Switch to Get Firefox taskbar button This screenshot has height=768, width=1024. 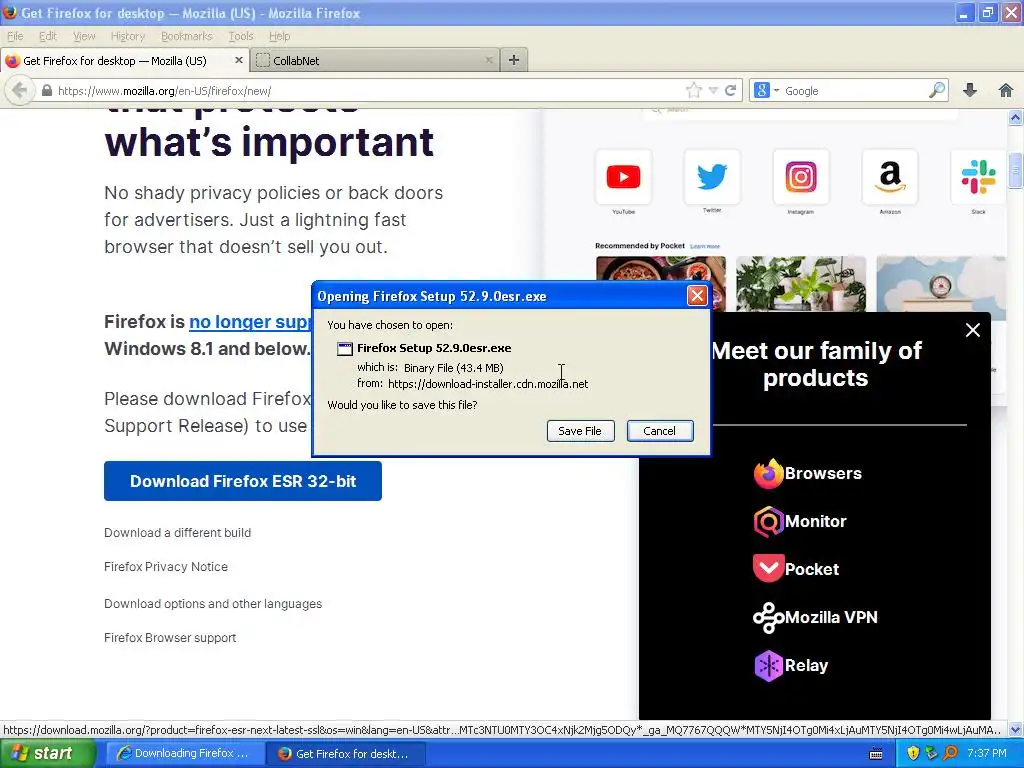pyautogui.click(x=346, y=753)
